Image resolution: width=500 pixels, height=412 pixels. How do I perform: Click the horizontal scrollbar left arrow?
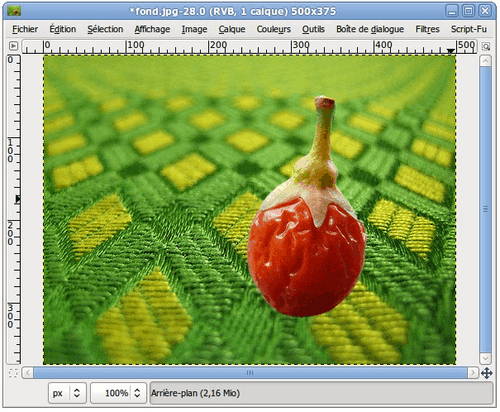coord(28,373)
